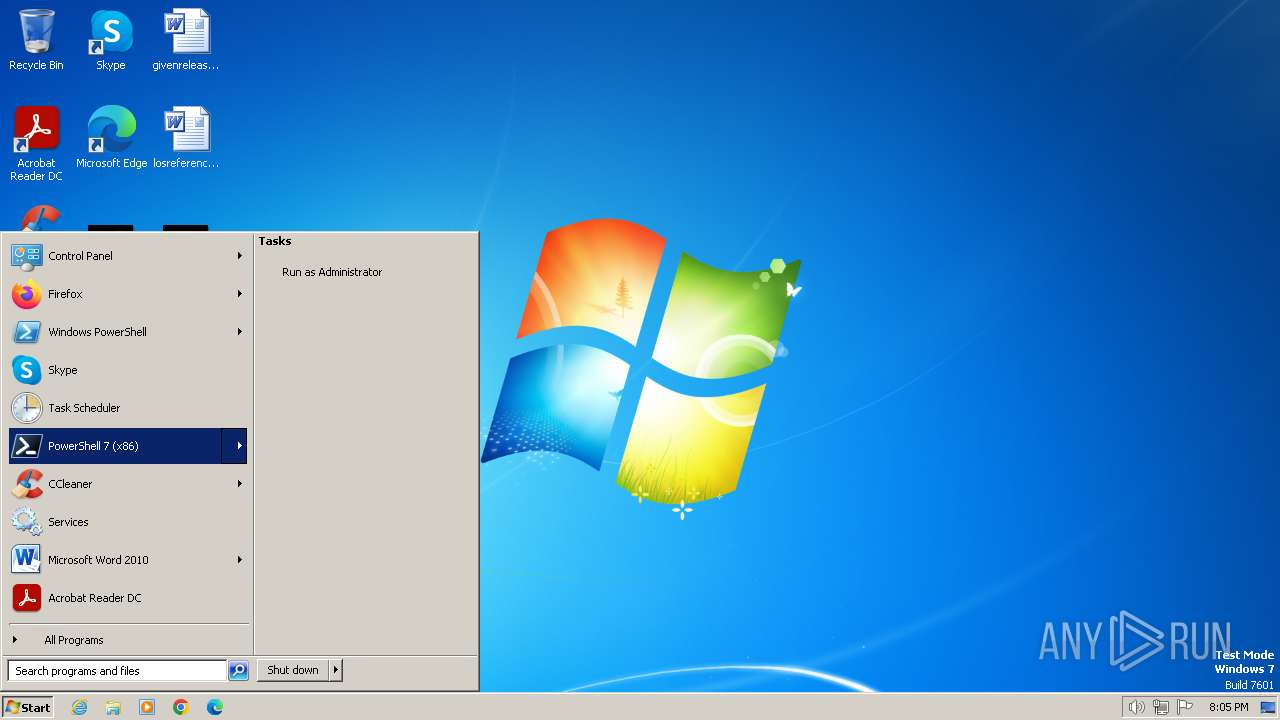Choose Run as Administrator task

click(x=332, y=272)
